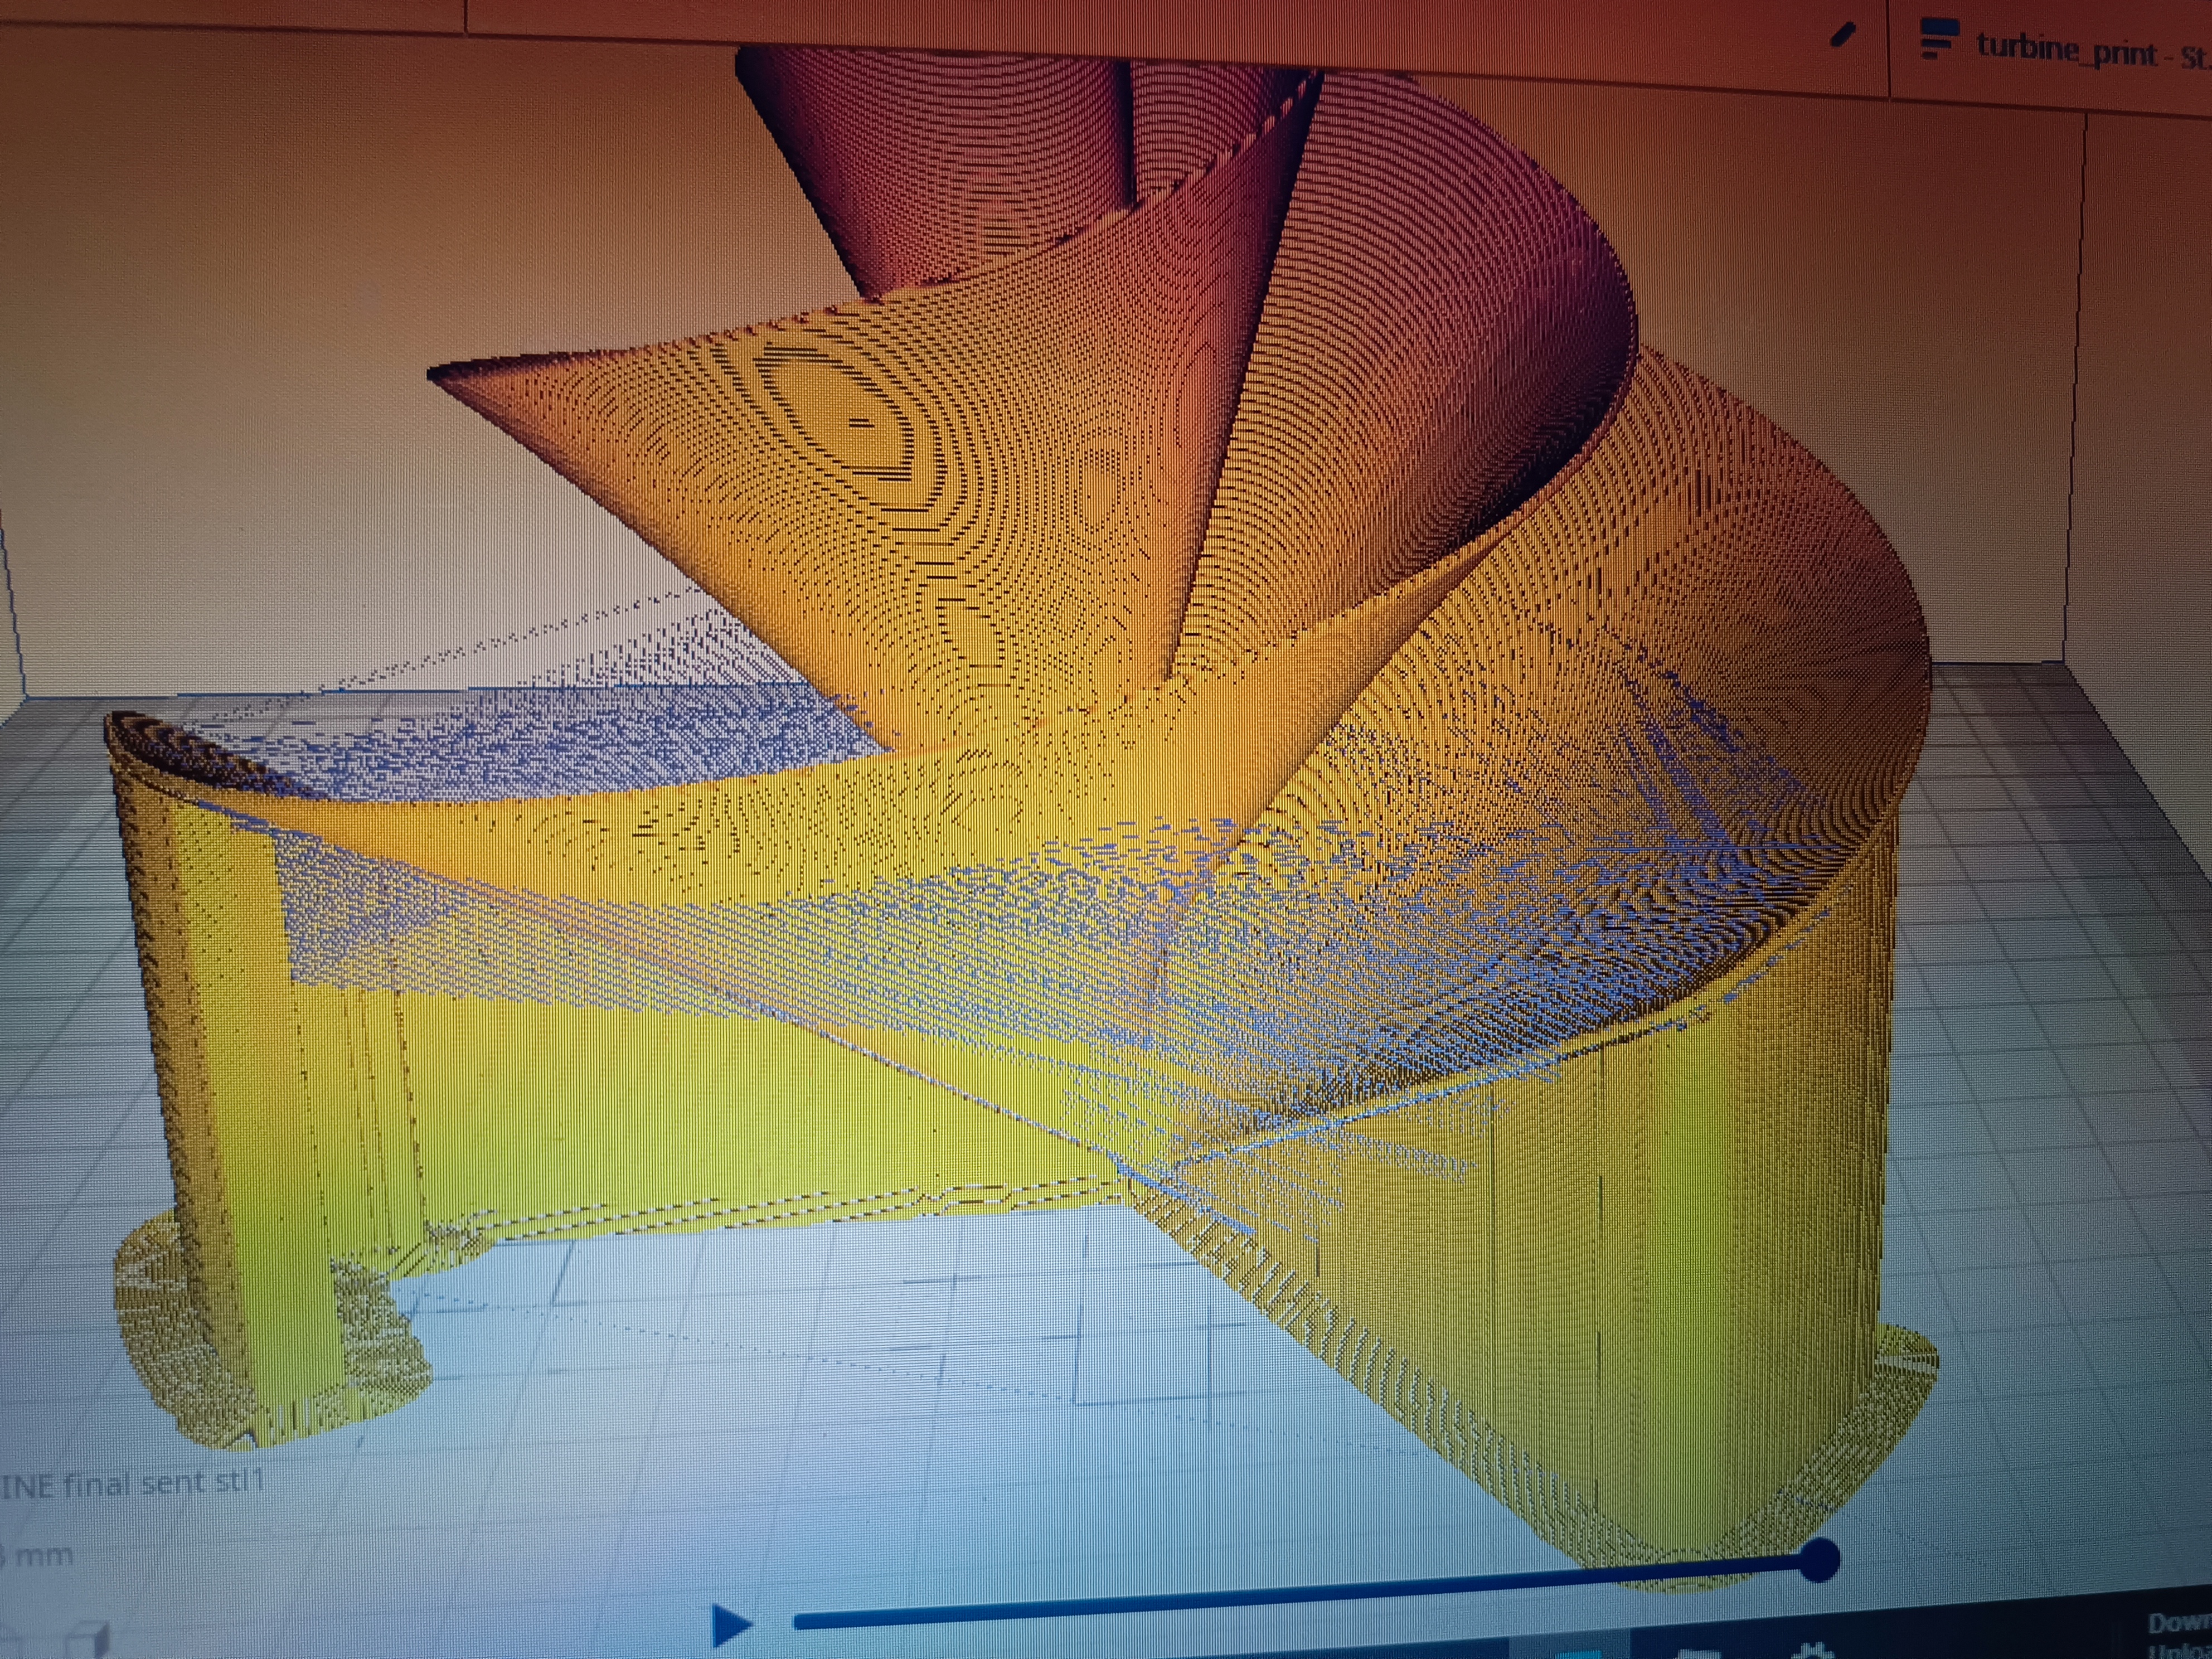
Task: Click the pointed orange blade tip
Action: tap(450, 375)
